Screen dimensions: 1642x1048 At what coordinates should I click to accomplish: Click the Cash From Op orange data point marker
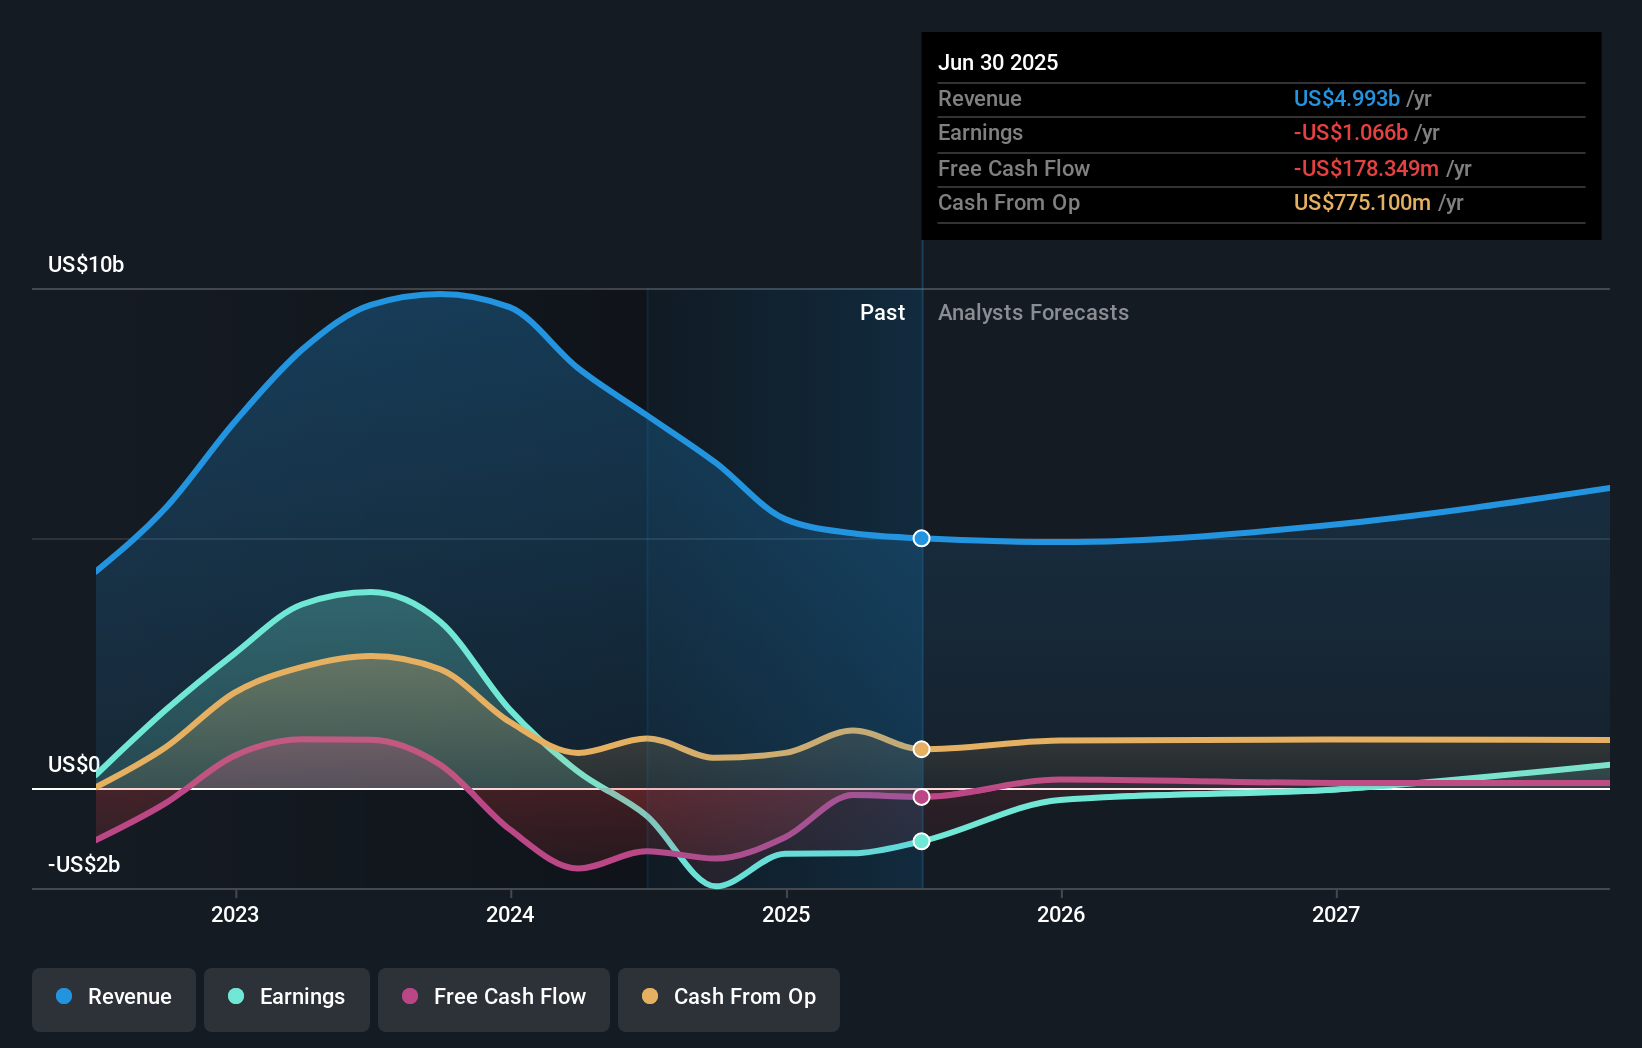(922, 749)
